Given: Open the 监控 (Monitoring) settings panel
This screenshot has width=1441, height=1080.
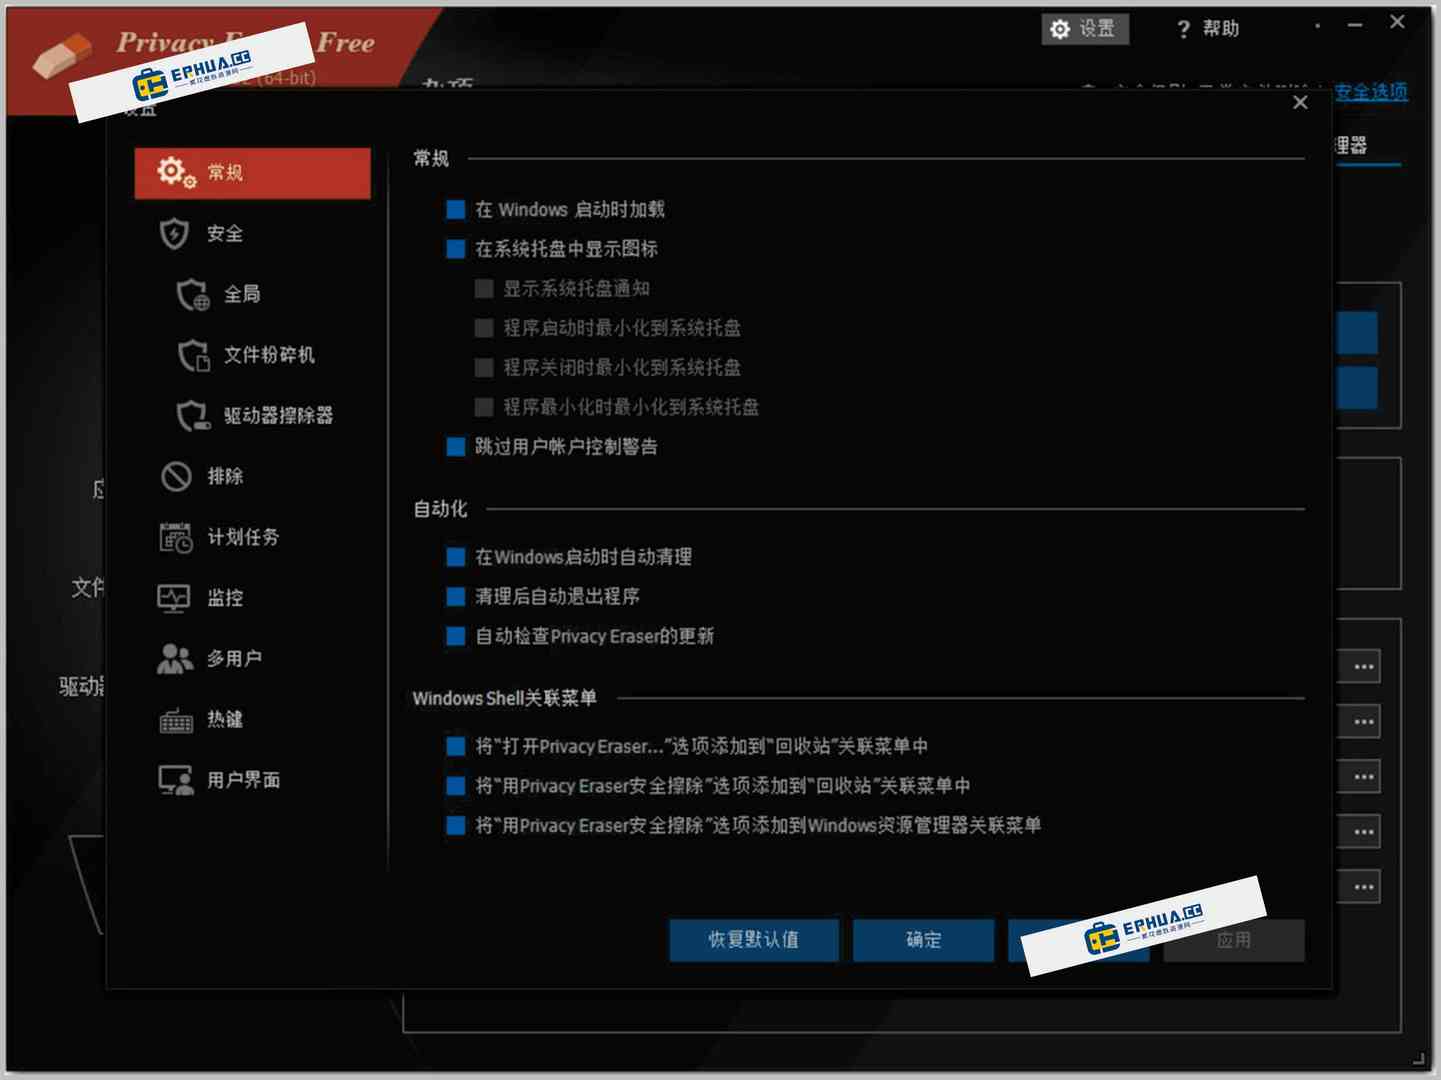Looking at the screenshot, I should (x=223, y=598).
